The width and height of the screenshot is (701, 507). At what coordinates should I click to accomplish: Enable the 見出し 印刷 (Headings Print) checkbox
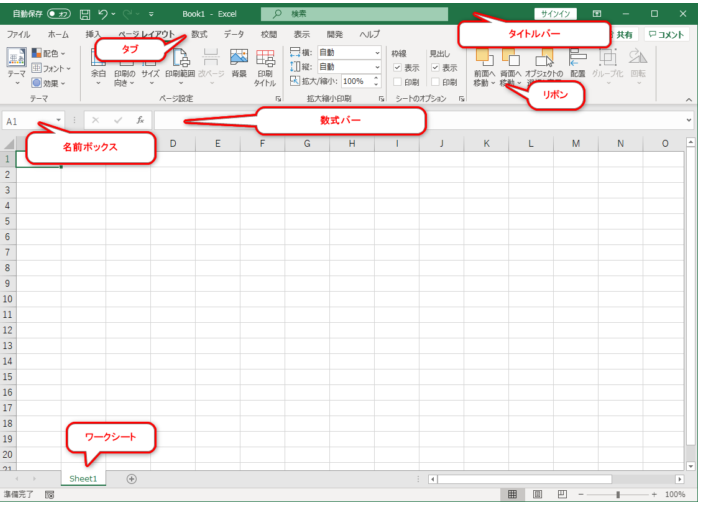click(x=435, y=82)
